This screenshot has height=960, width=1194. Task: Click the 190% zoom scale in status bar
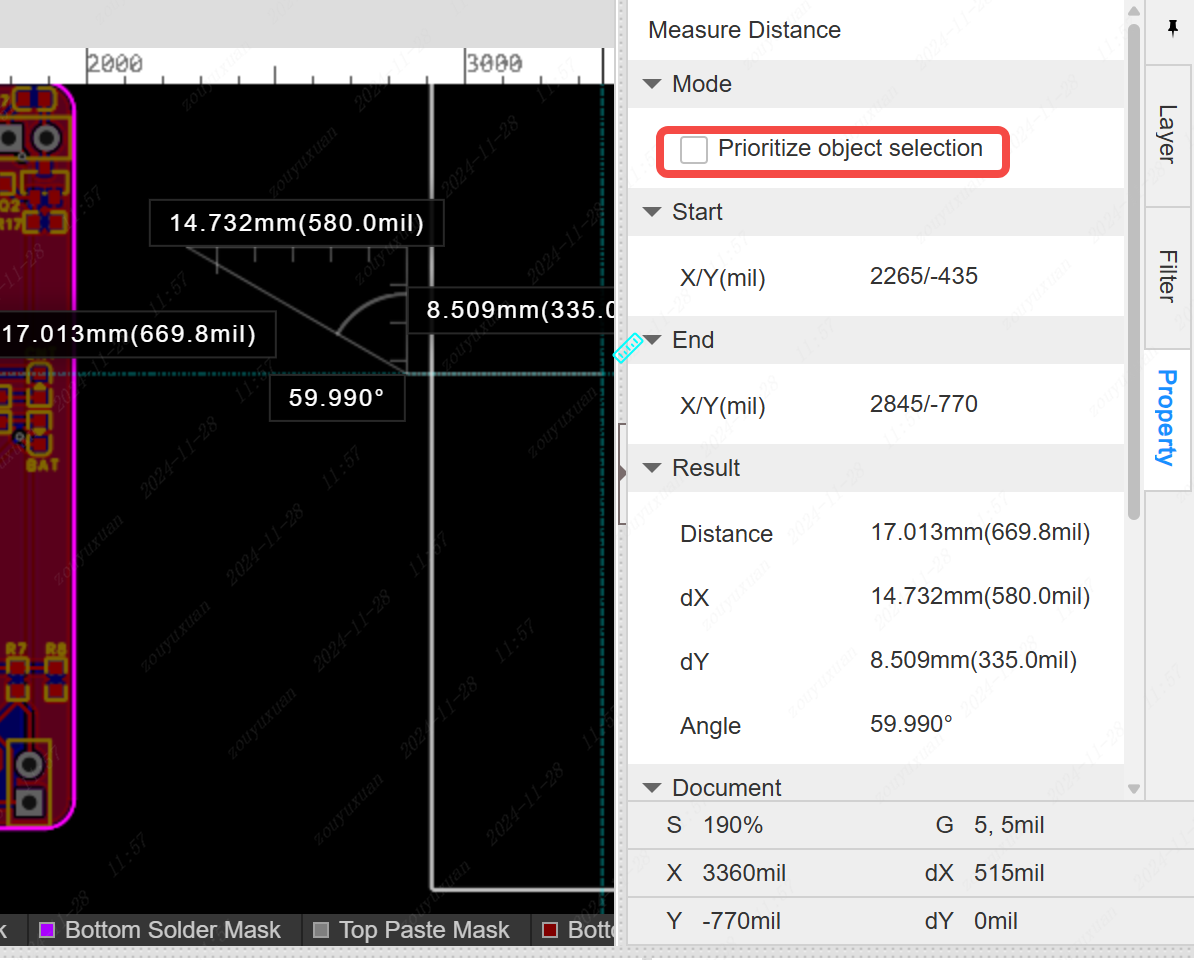click(732, 825)
